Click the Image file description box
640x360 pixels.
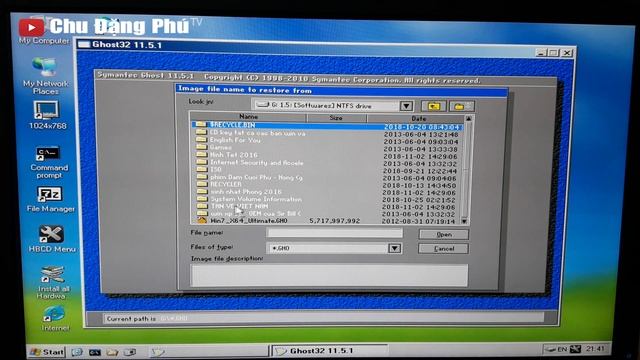click(x=329, y=275)
